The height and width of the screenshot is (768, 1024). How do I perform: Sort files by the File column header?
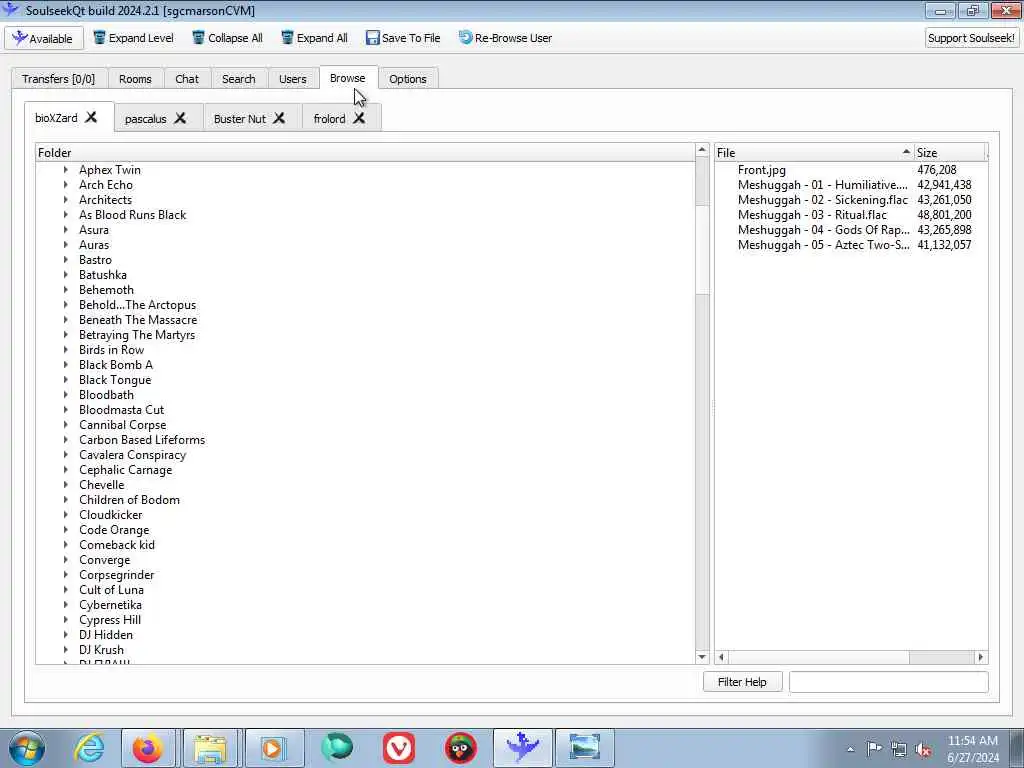(x=814, y=152)
